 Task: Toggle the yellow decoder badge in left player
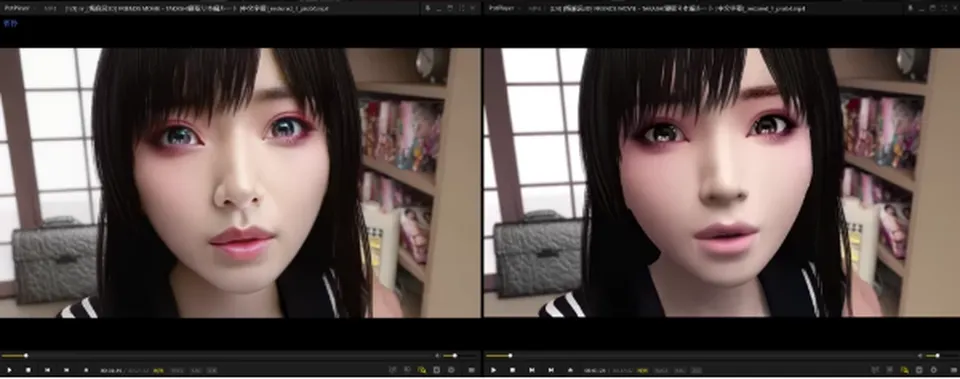pyautogui.click(x=159, y=370)
